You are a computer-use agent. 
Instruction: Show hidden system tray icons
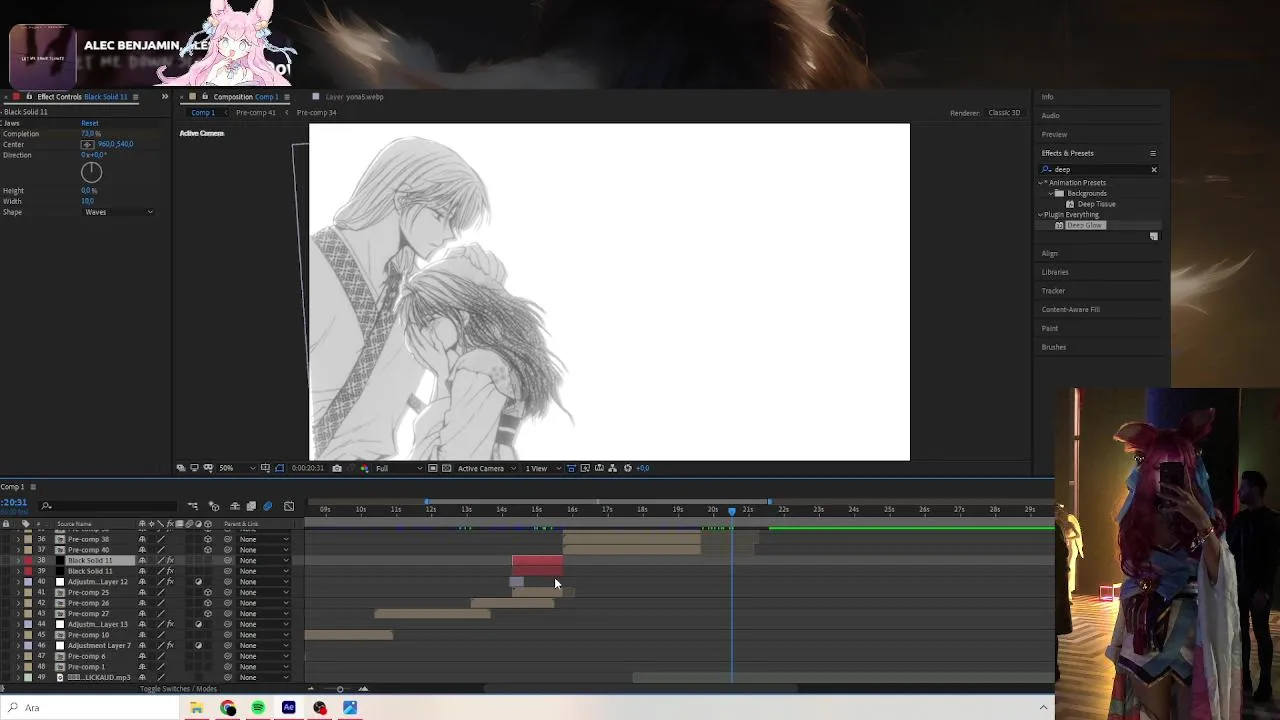point(1043,708)
